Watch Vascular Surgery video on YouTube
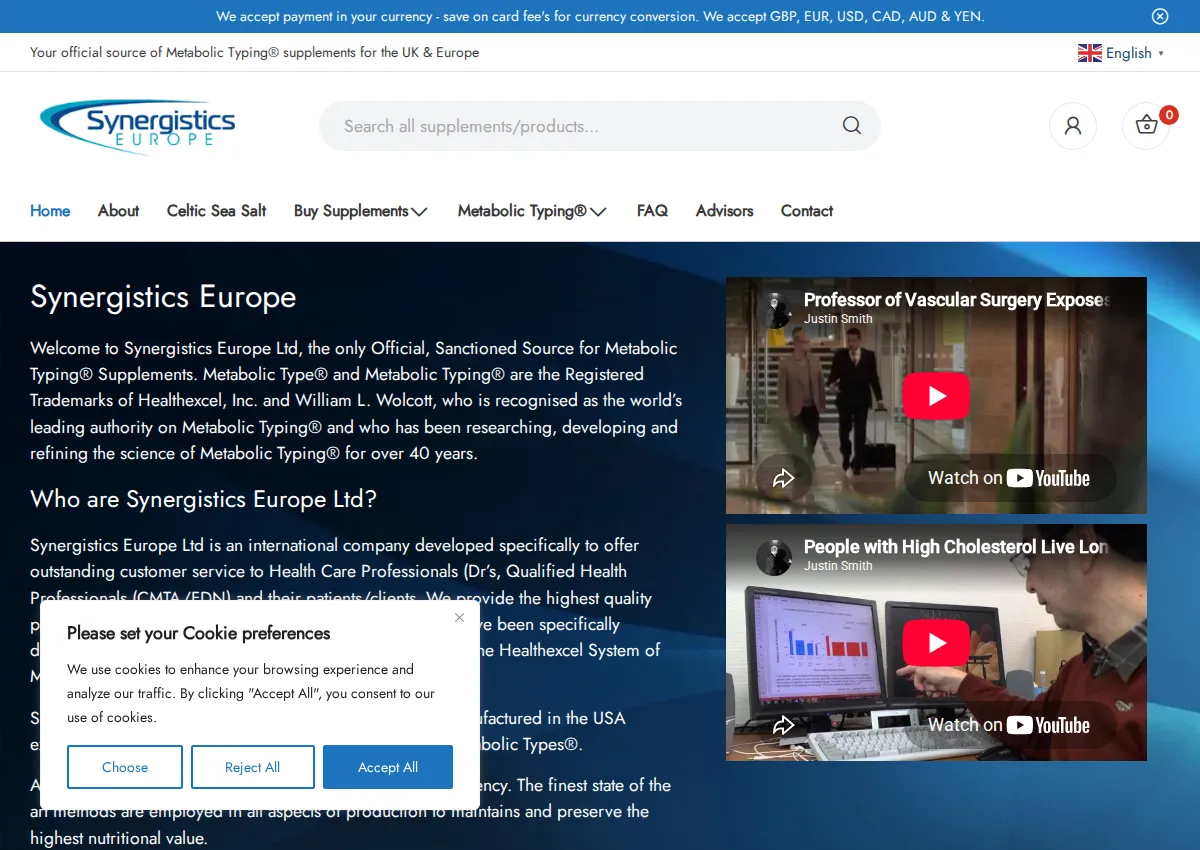Viewport: 1200px width, 850px height. tap(1009, 478)
